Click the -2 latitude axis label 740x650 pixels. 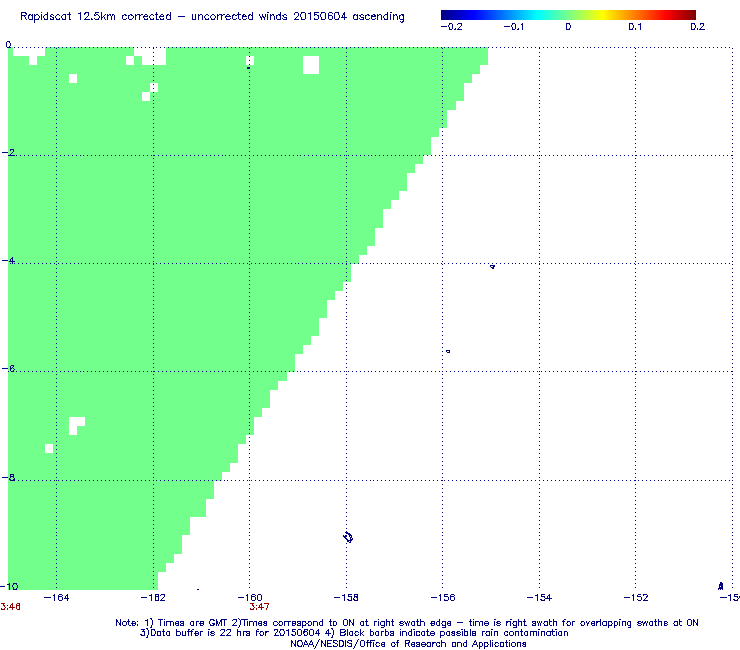pyautogui.click(x=8, y=152)
